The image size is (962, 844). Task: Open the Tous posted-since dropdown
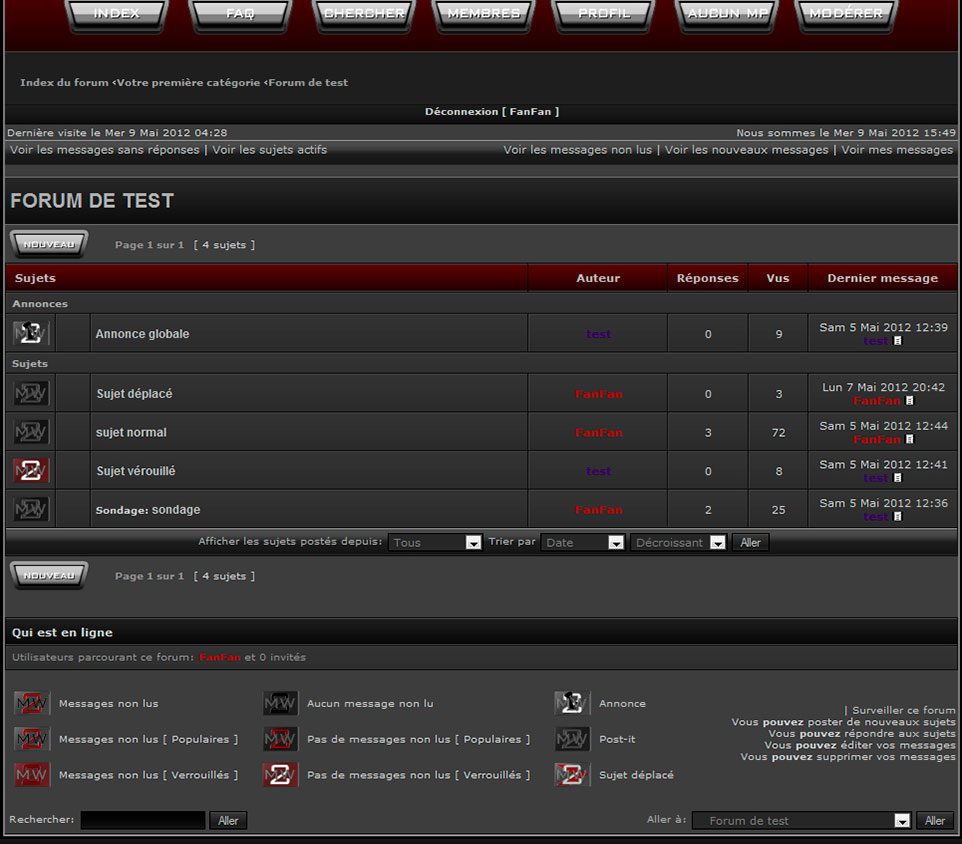click(435, 542)
